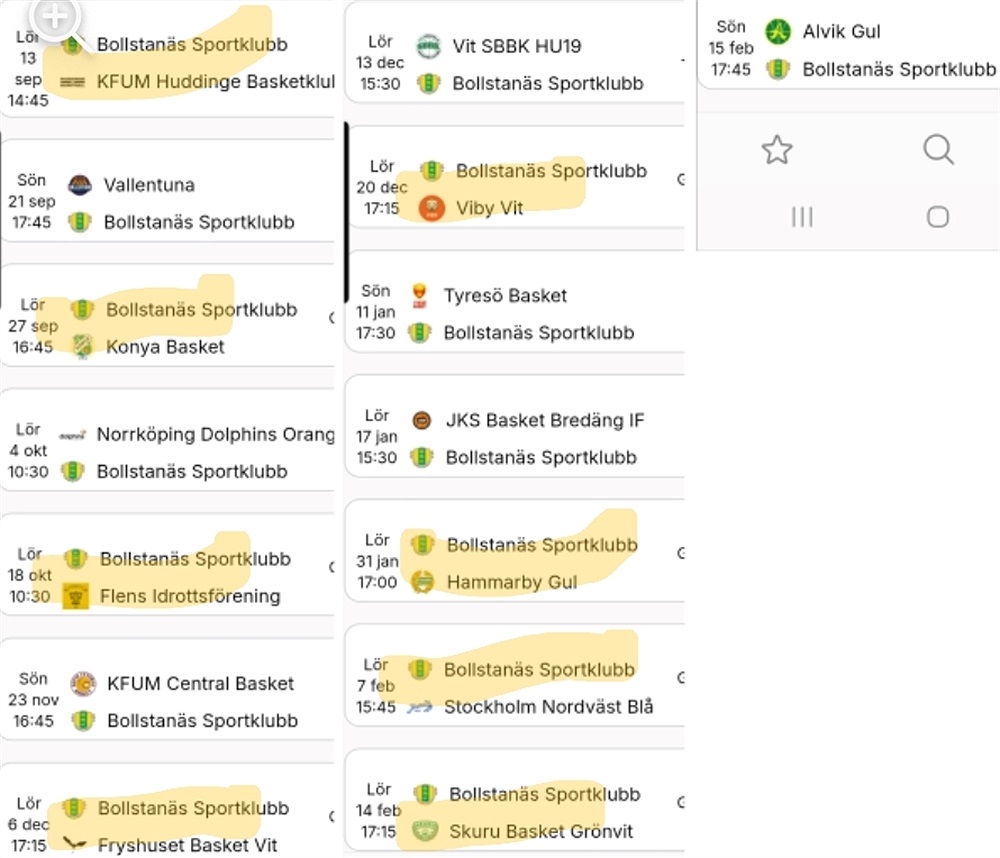The image size is (1000, 858).
Task: Click Bollstanäs logo in the 13 dec match
Action: click(x=429, y=83)
